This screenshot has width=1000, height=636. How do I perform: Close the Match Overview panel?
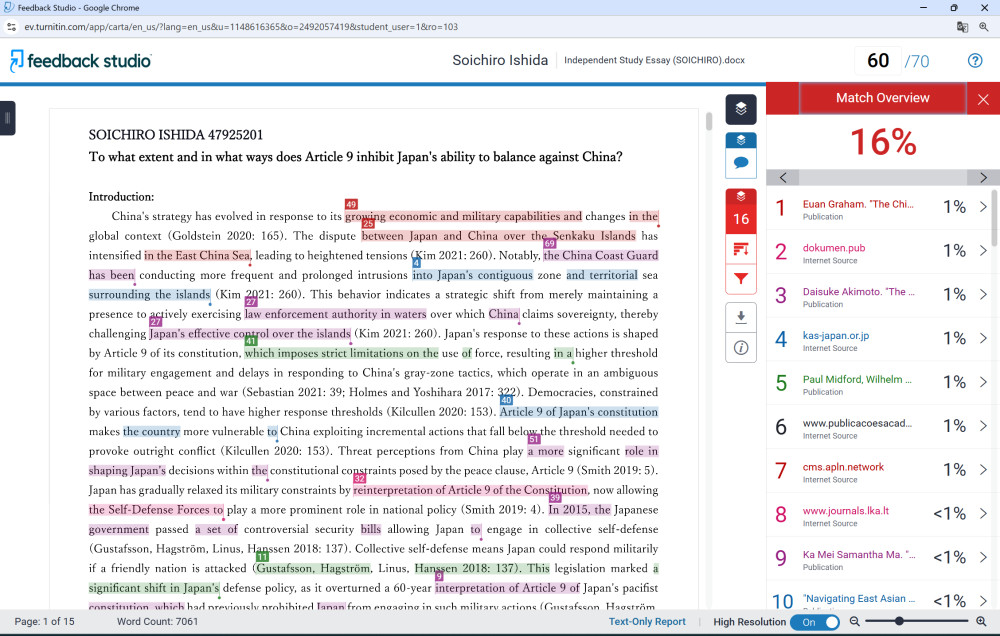(x=983, y=99)
